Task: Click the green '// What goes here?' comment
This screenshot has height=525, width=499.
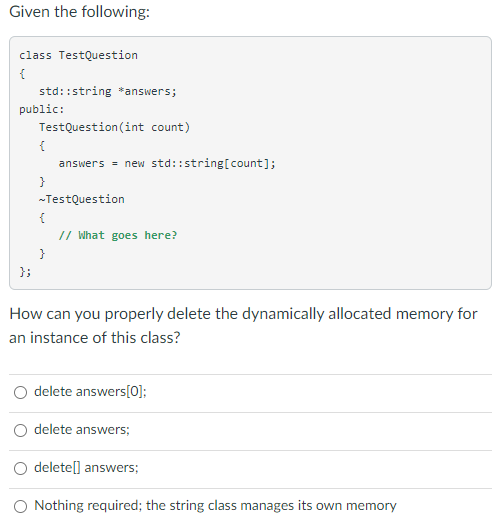Action: click(x=118, y=235)
